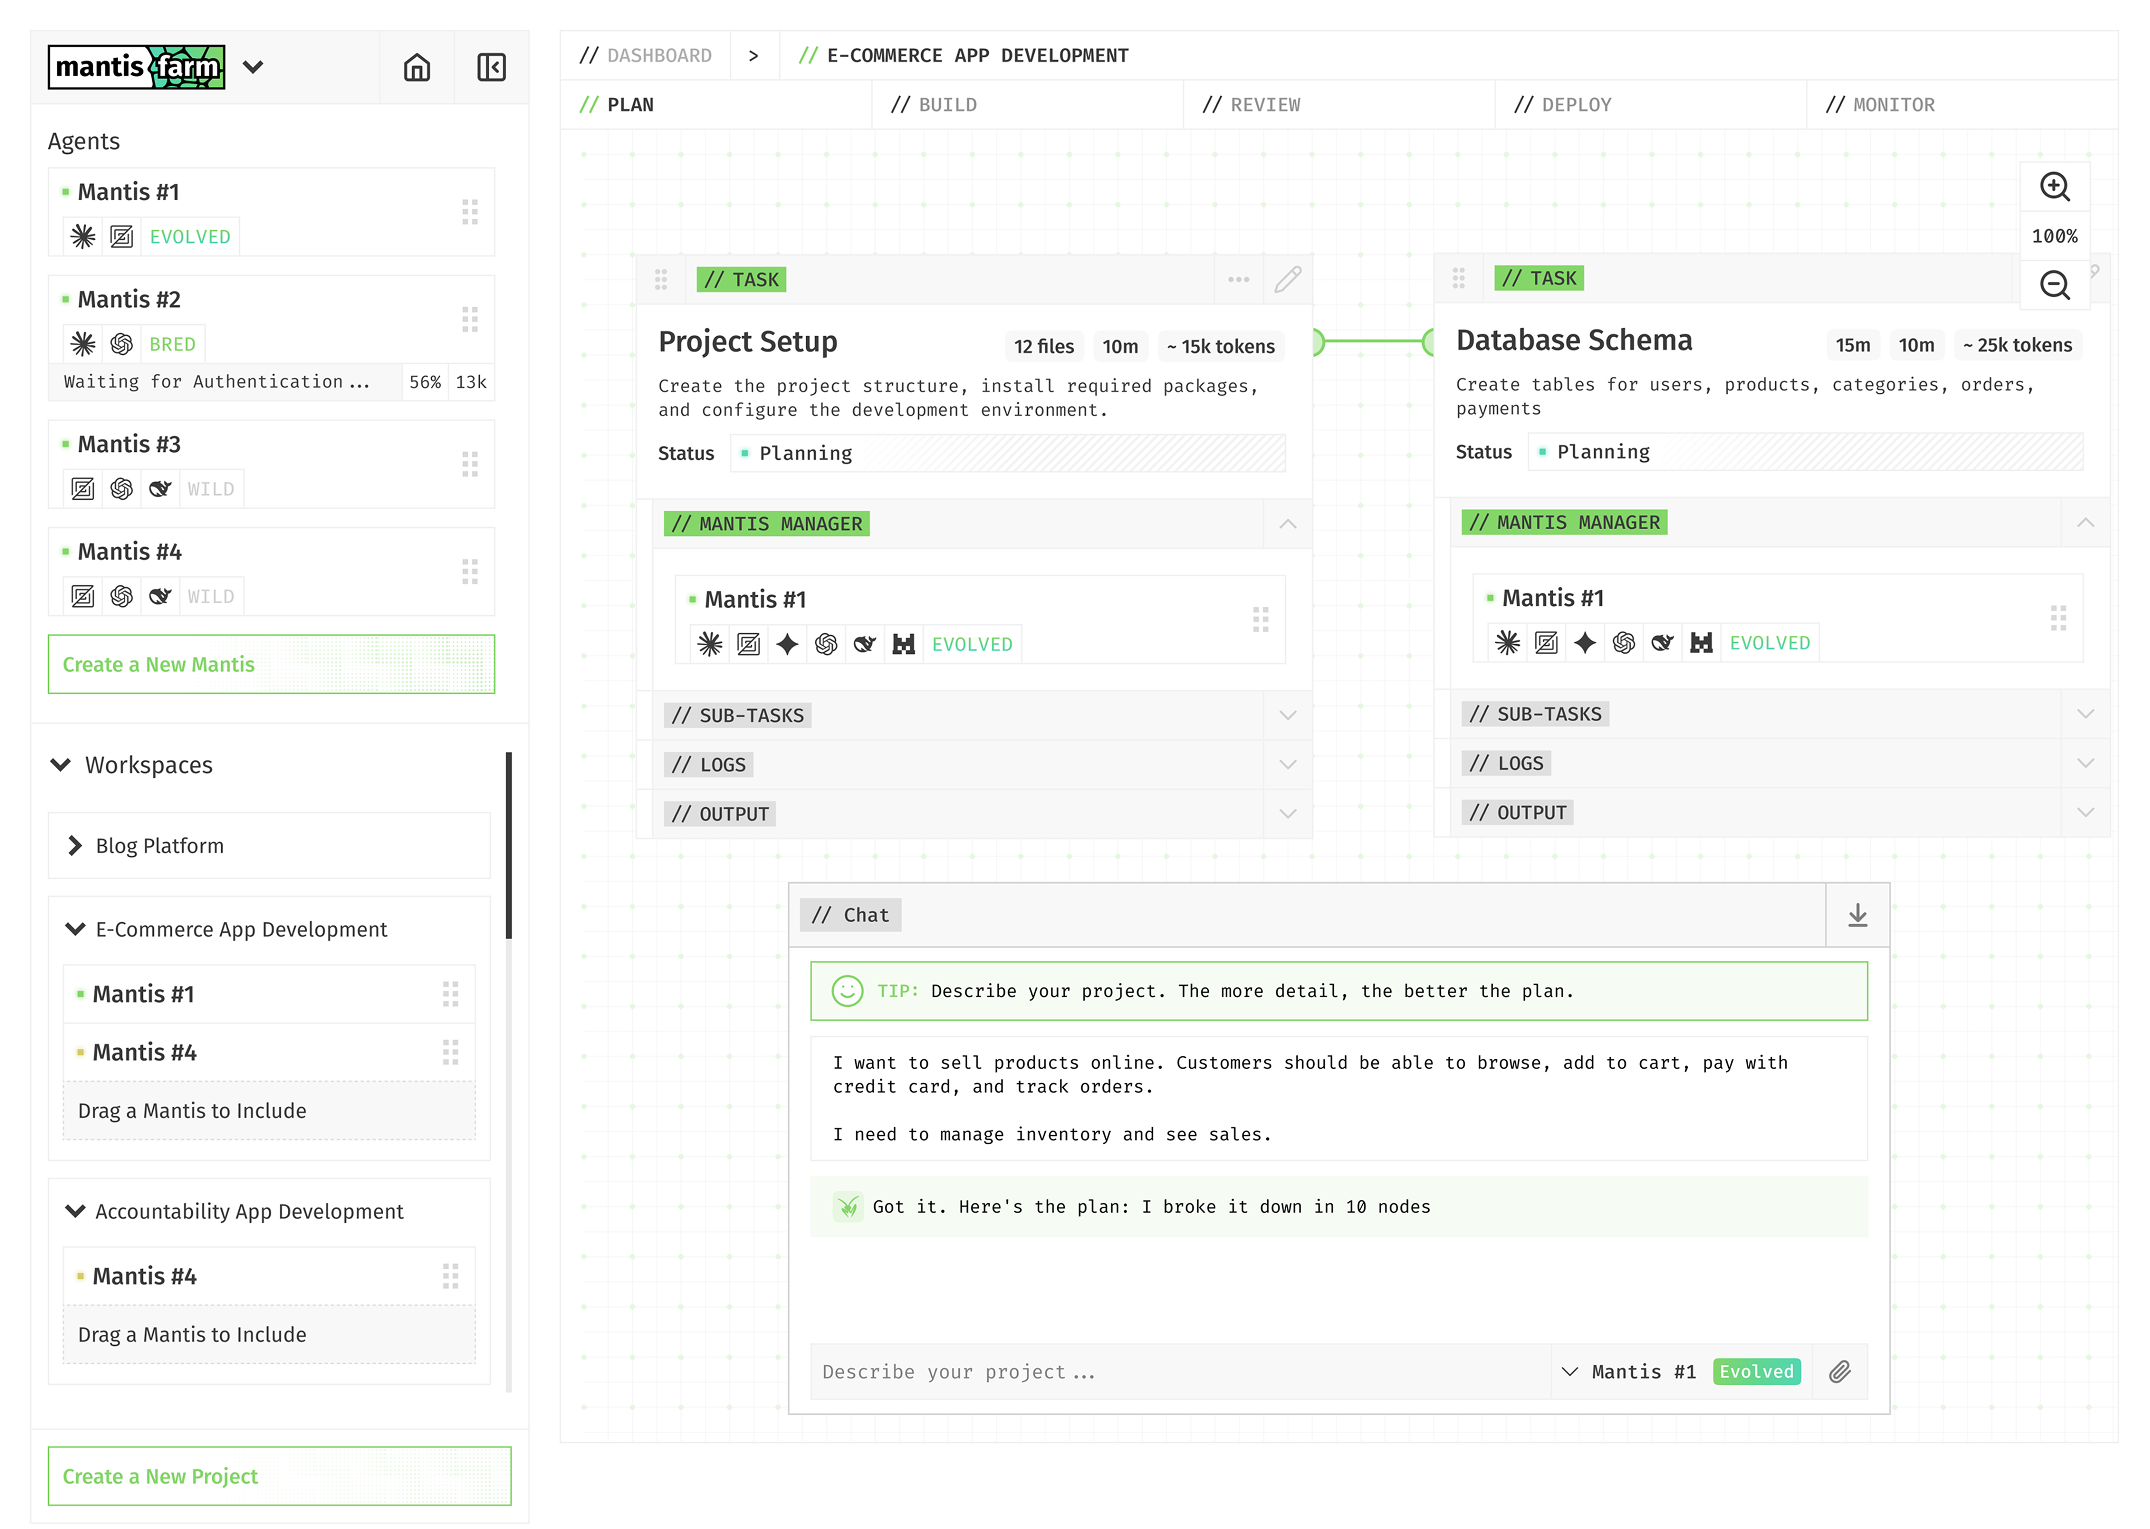Open the three-dots menu on Project Setup task

tap(1238, 279)
